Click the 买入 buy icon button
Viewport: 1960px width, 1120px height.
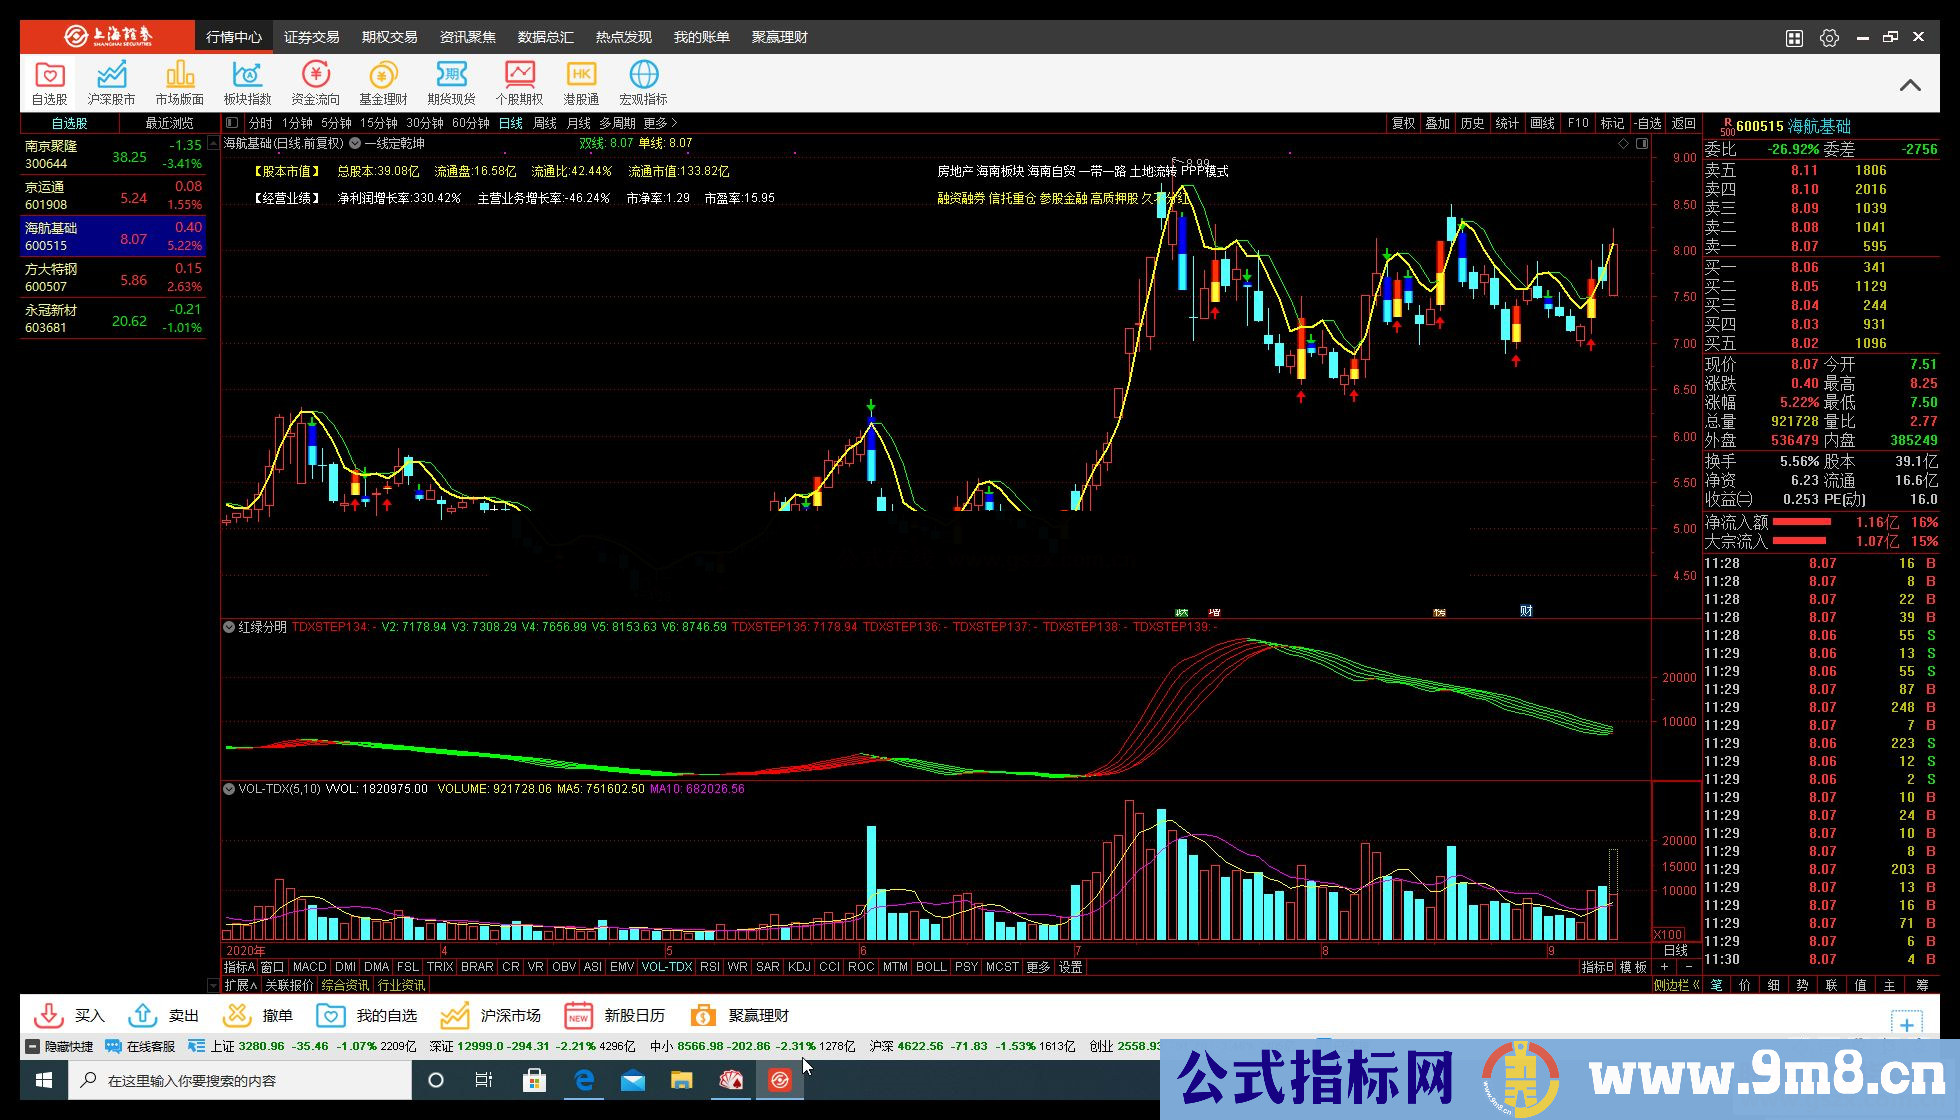pos(69,1015)
